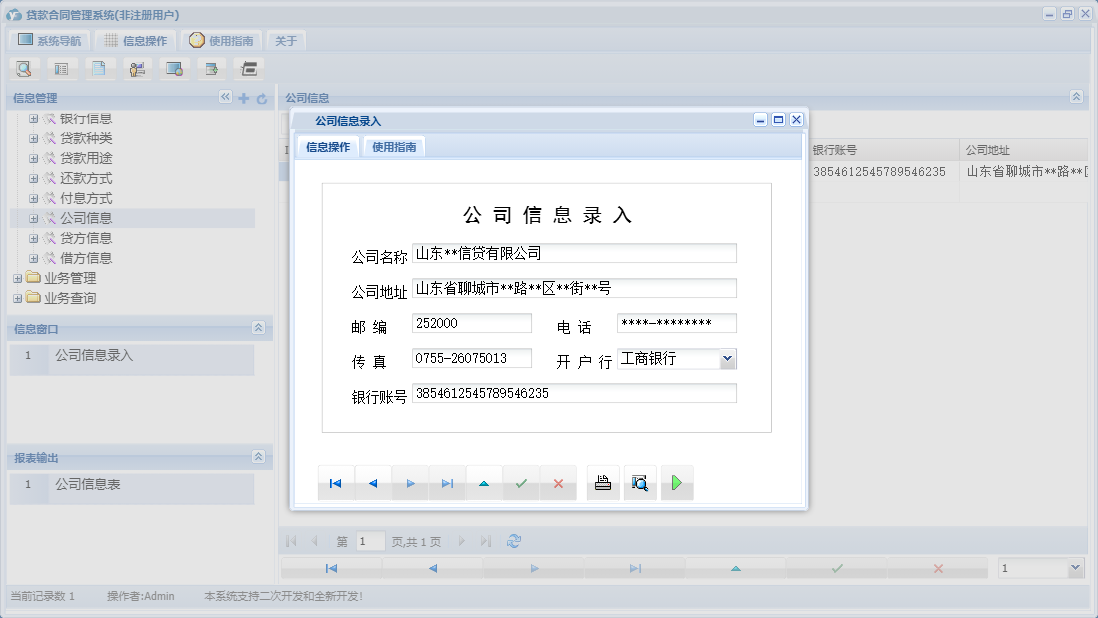1098x618 pixels.
Task: Open the 开户行 bank dropdown
Action: pyautogui.click(x=729, y=358)
